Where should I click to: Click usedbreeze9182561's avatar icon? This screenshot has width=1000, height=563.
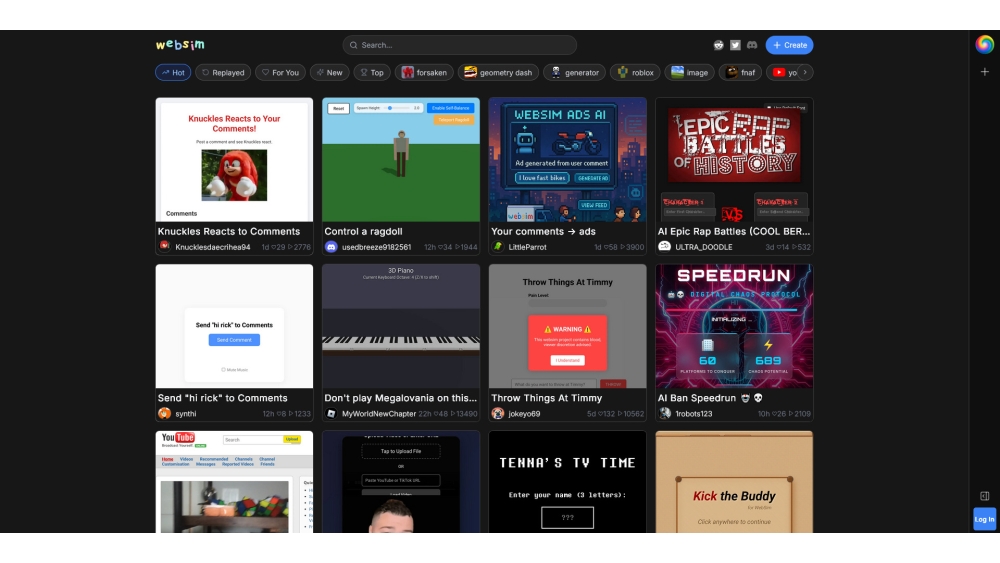[331, 247]
